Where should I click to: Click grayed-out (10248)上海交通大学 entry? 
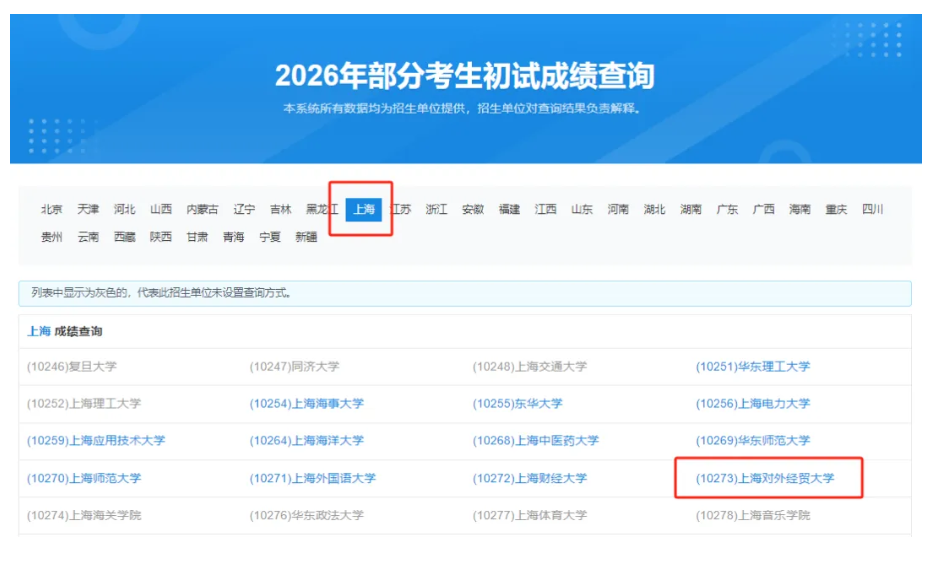(530, 367)
